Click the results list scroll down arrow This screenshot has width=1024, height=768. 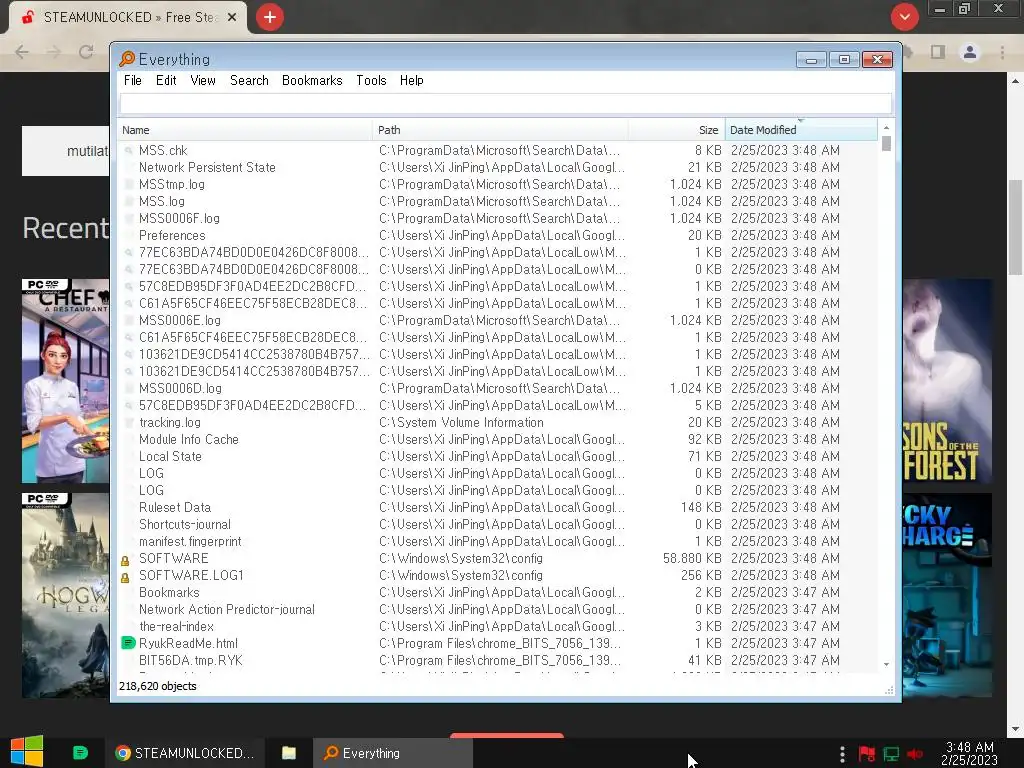coord(886,664)
